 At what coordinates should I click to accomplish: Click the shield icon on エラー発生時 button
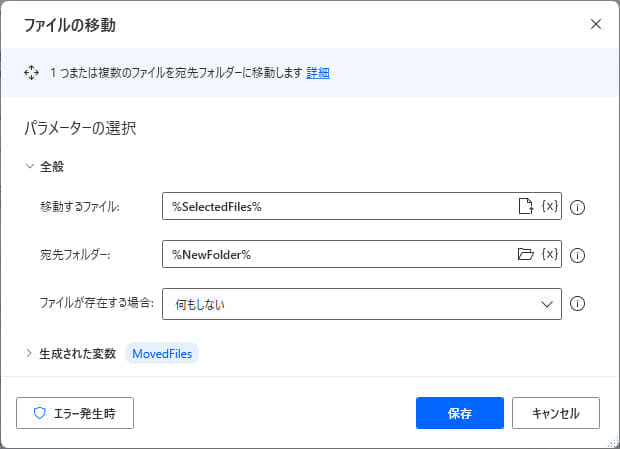click(40, 413)
